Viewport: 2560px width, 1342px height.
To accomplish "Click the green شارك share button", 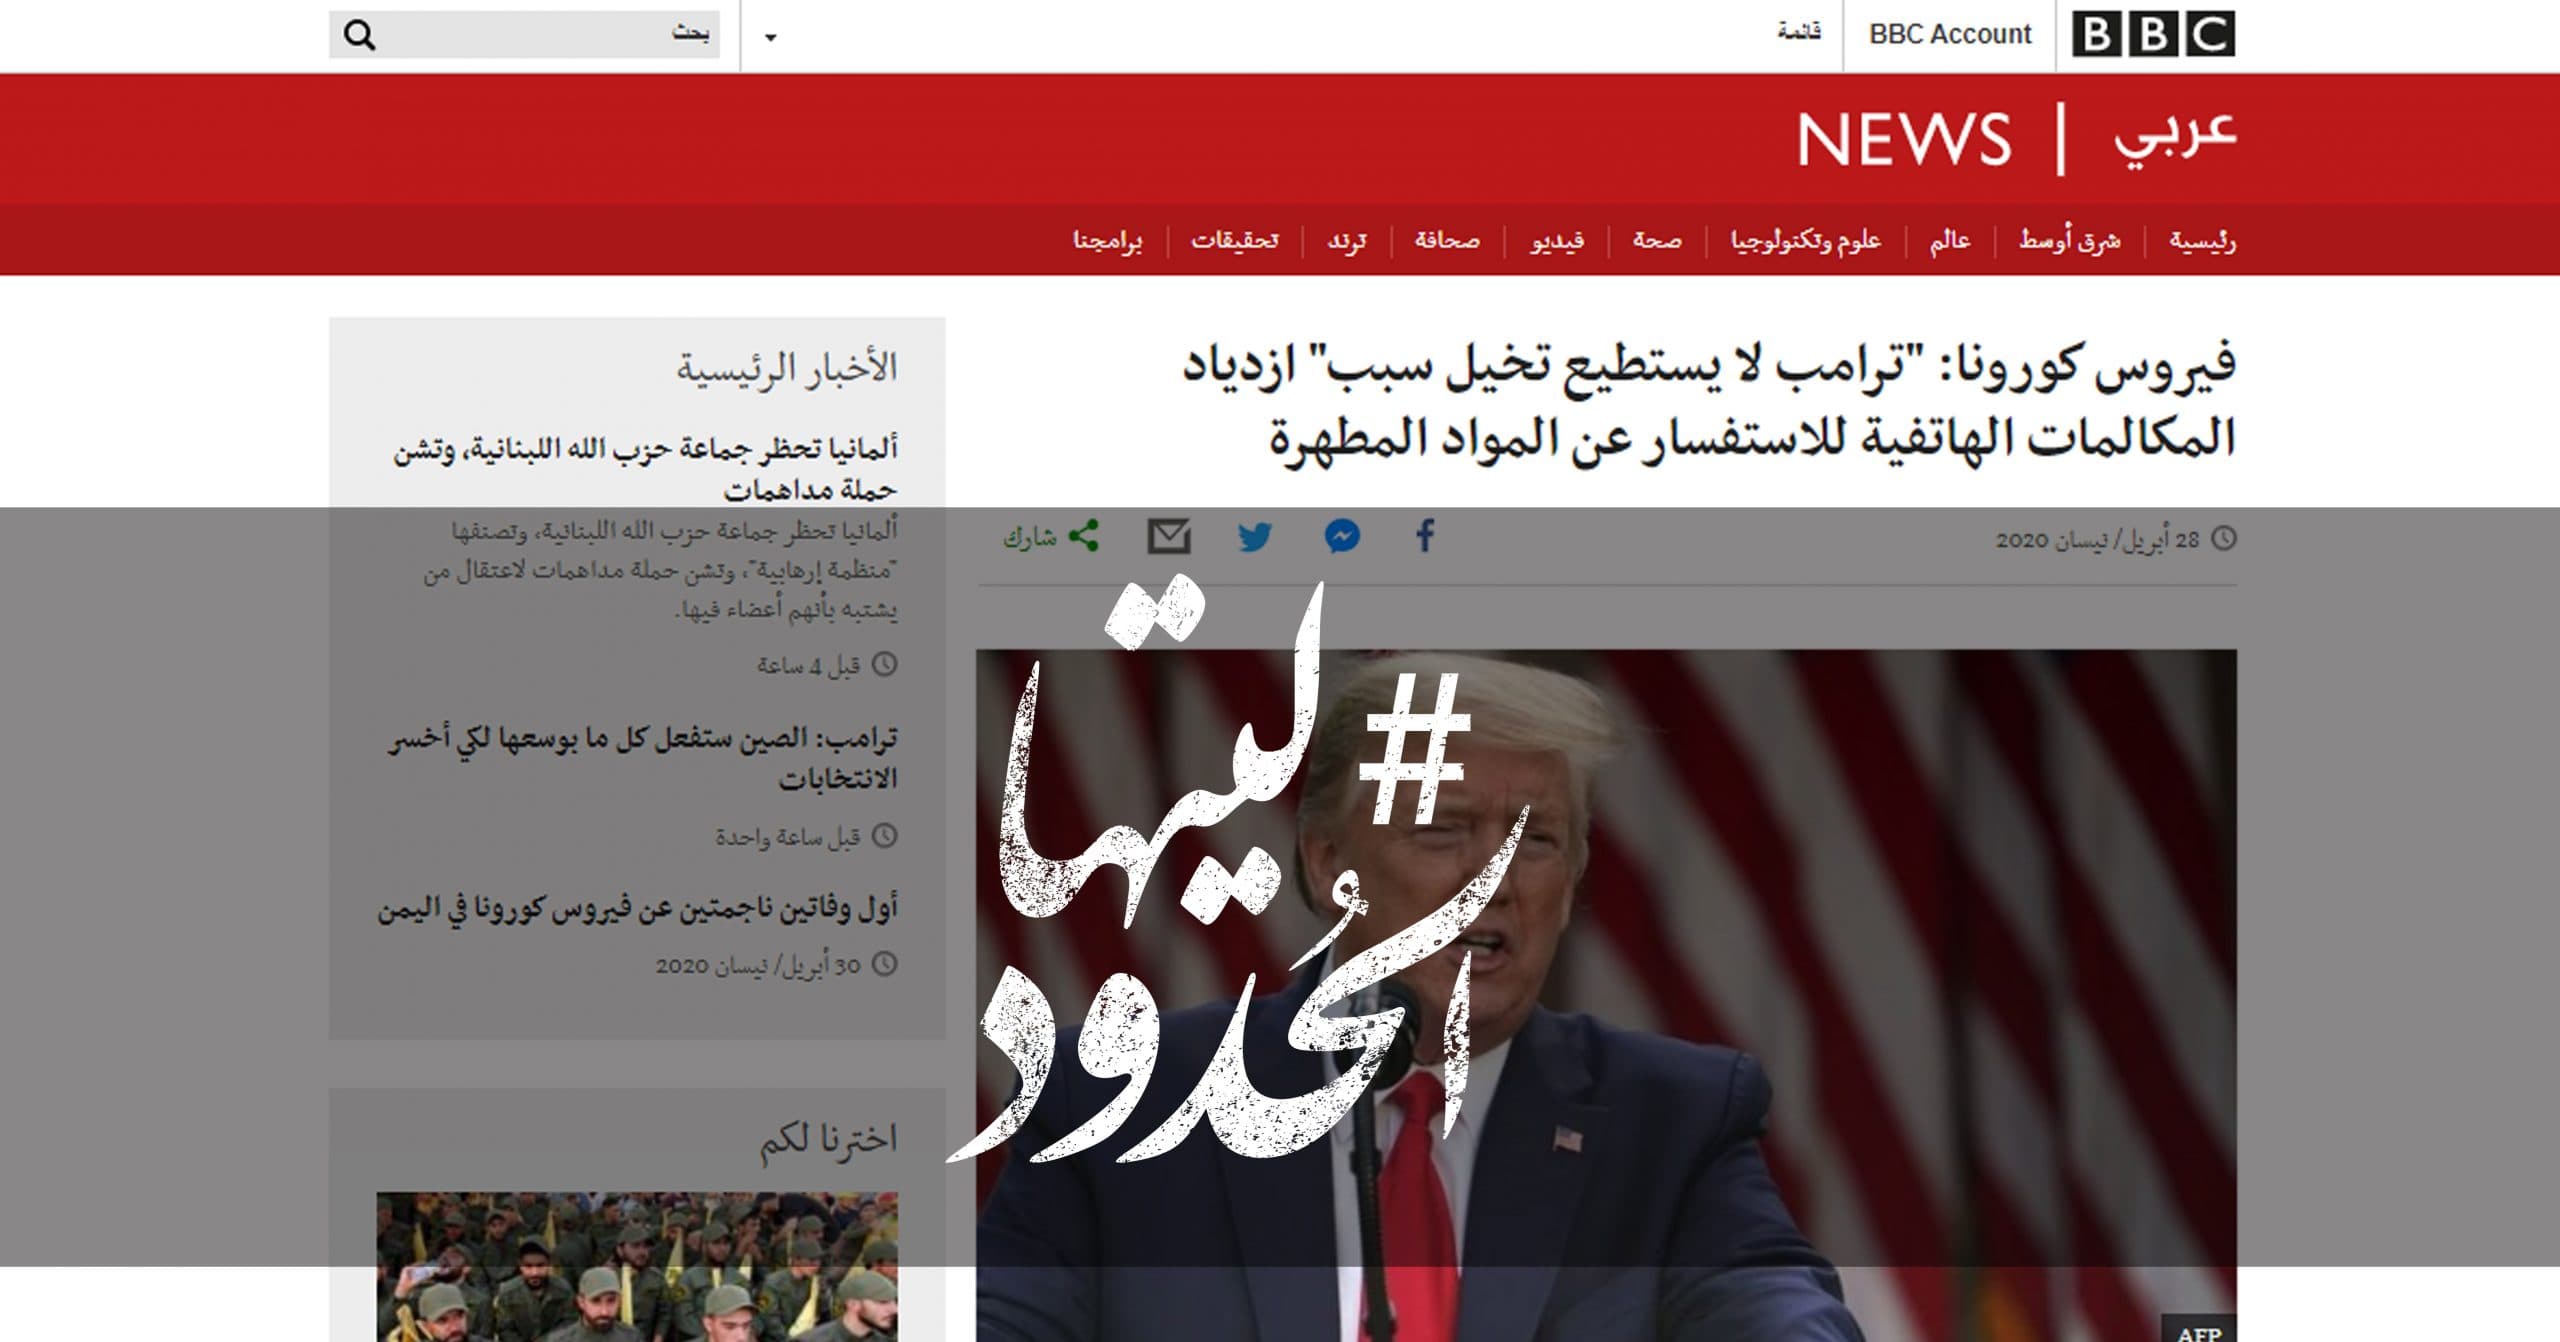I will 1051,537.
